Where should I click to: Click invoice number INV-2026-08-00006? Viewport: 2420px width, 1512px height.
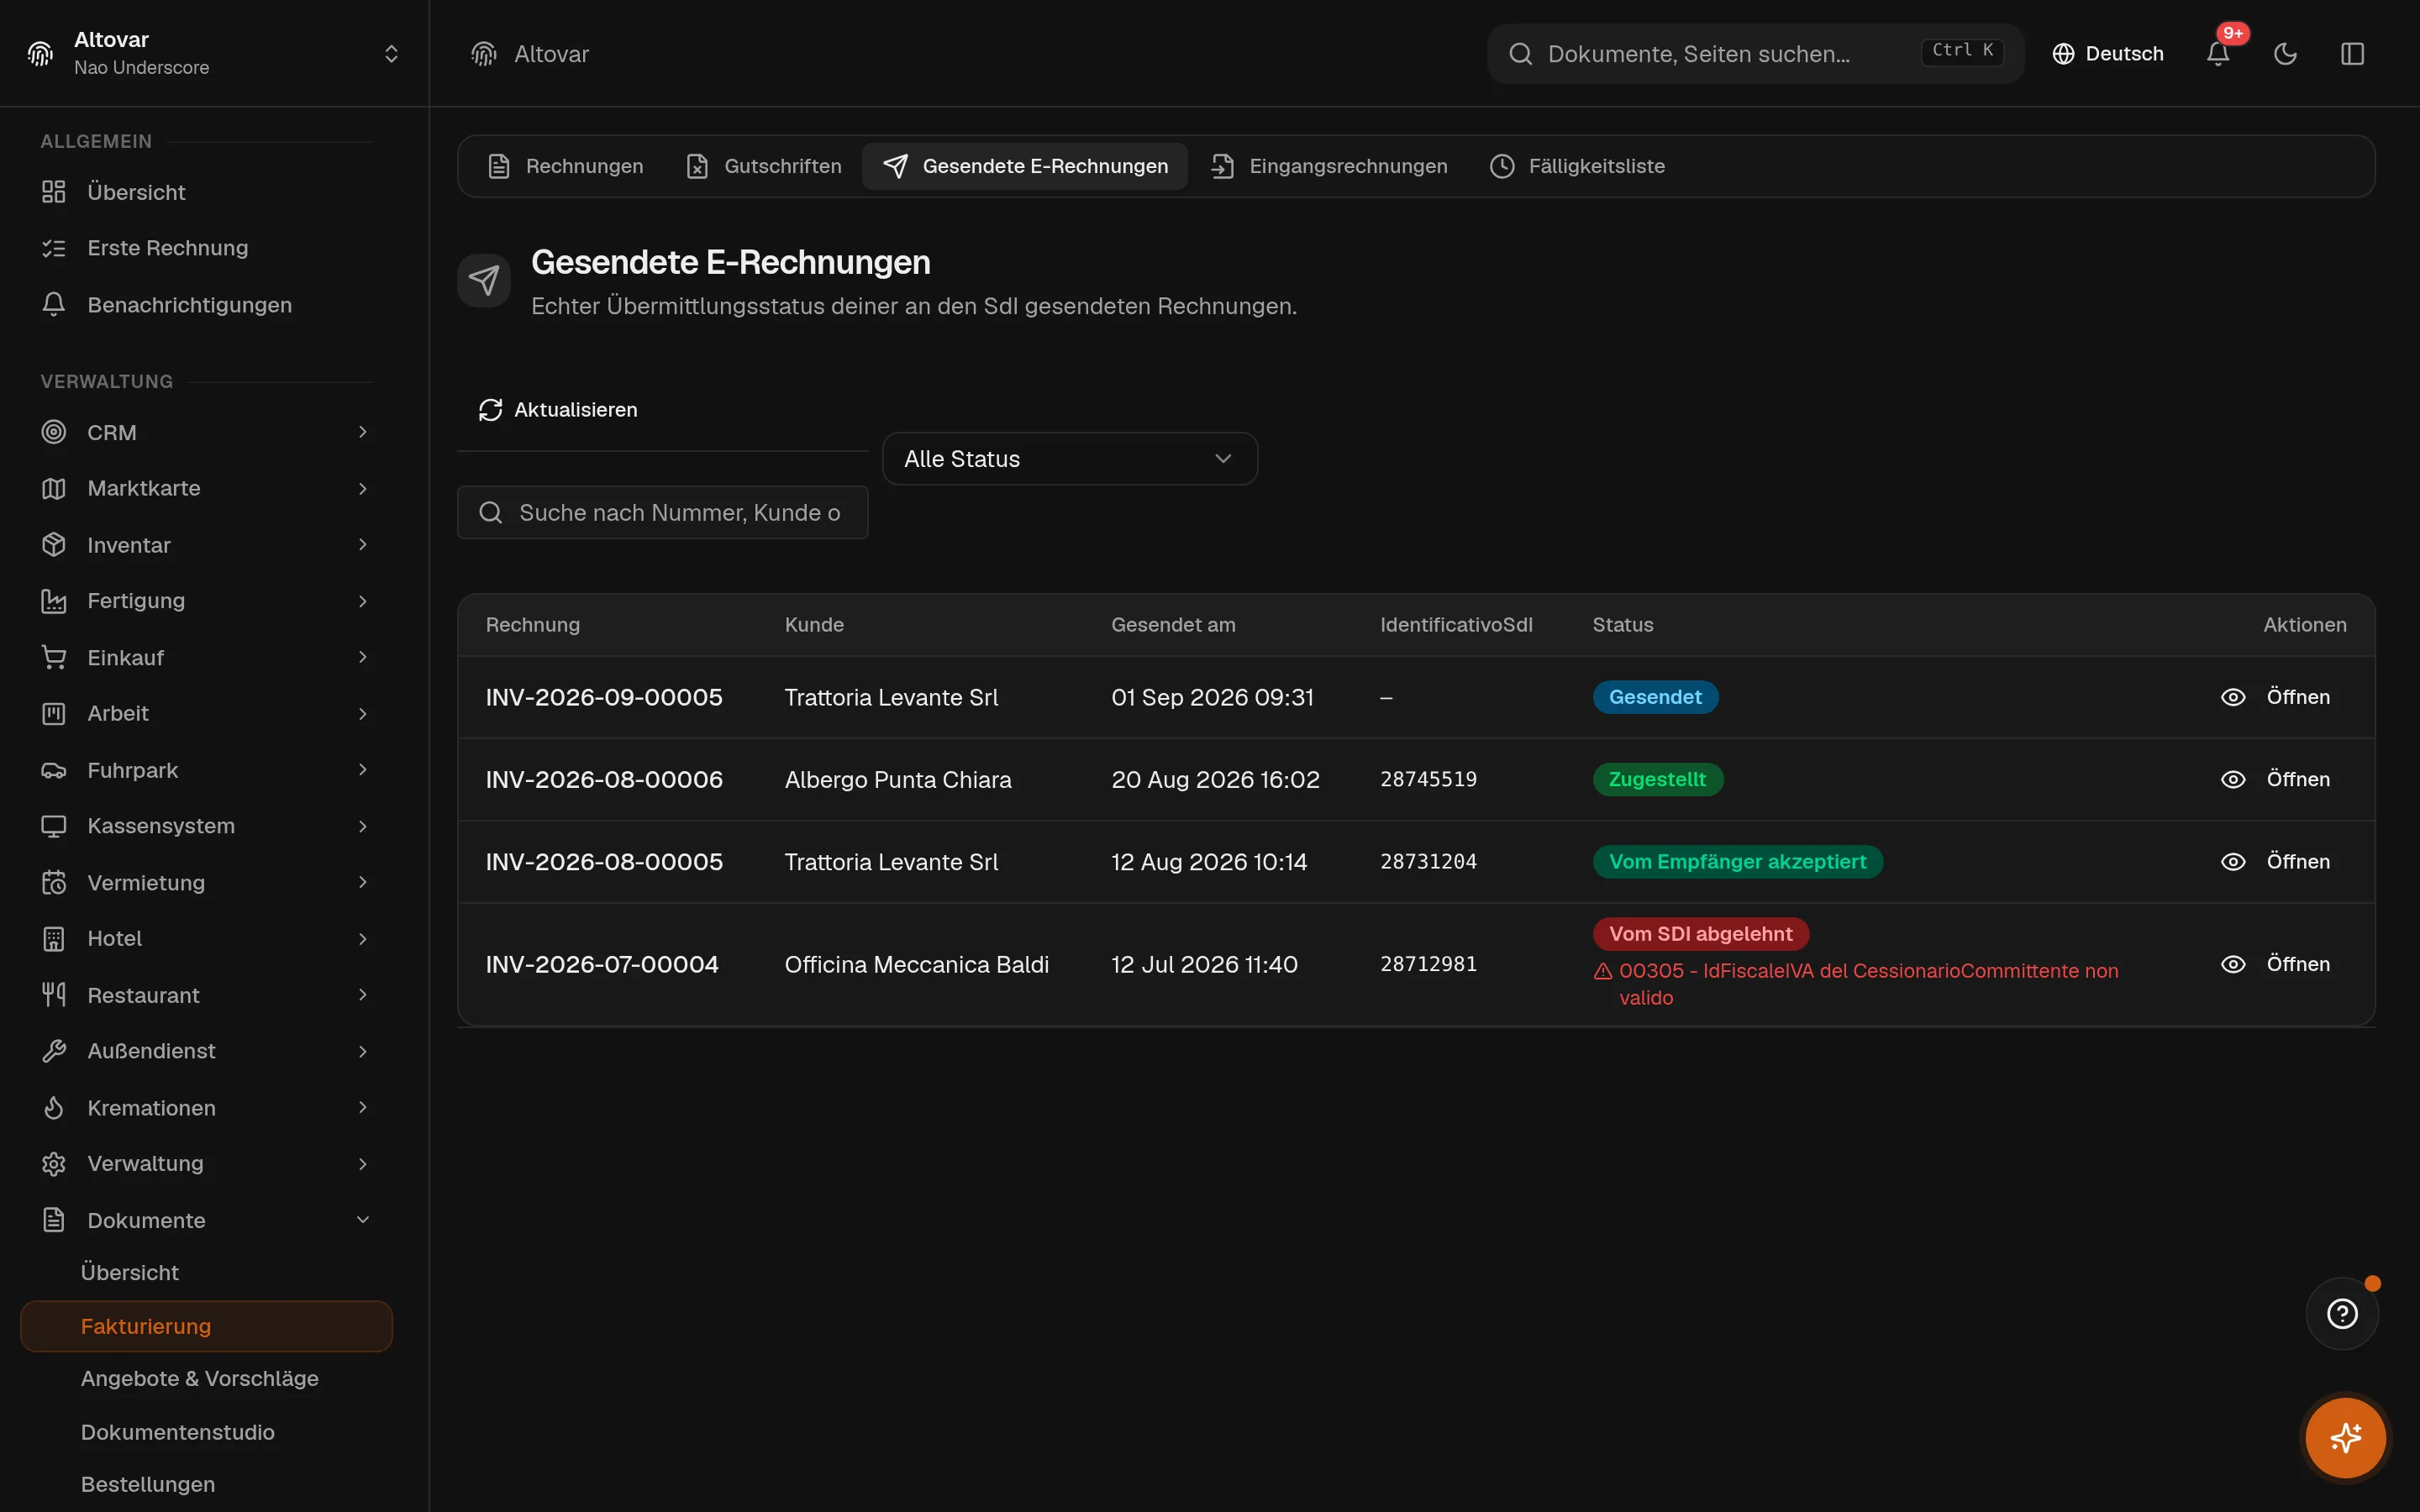point(604,779)
